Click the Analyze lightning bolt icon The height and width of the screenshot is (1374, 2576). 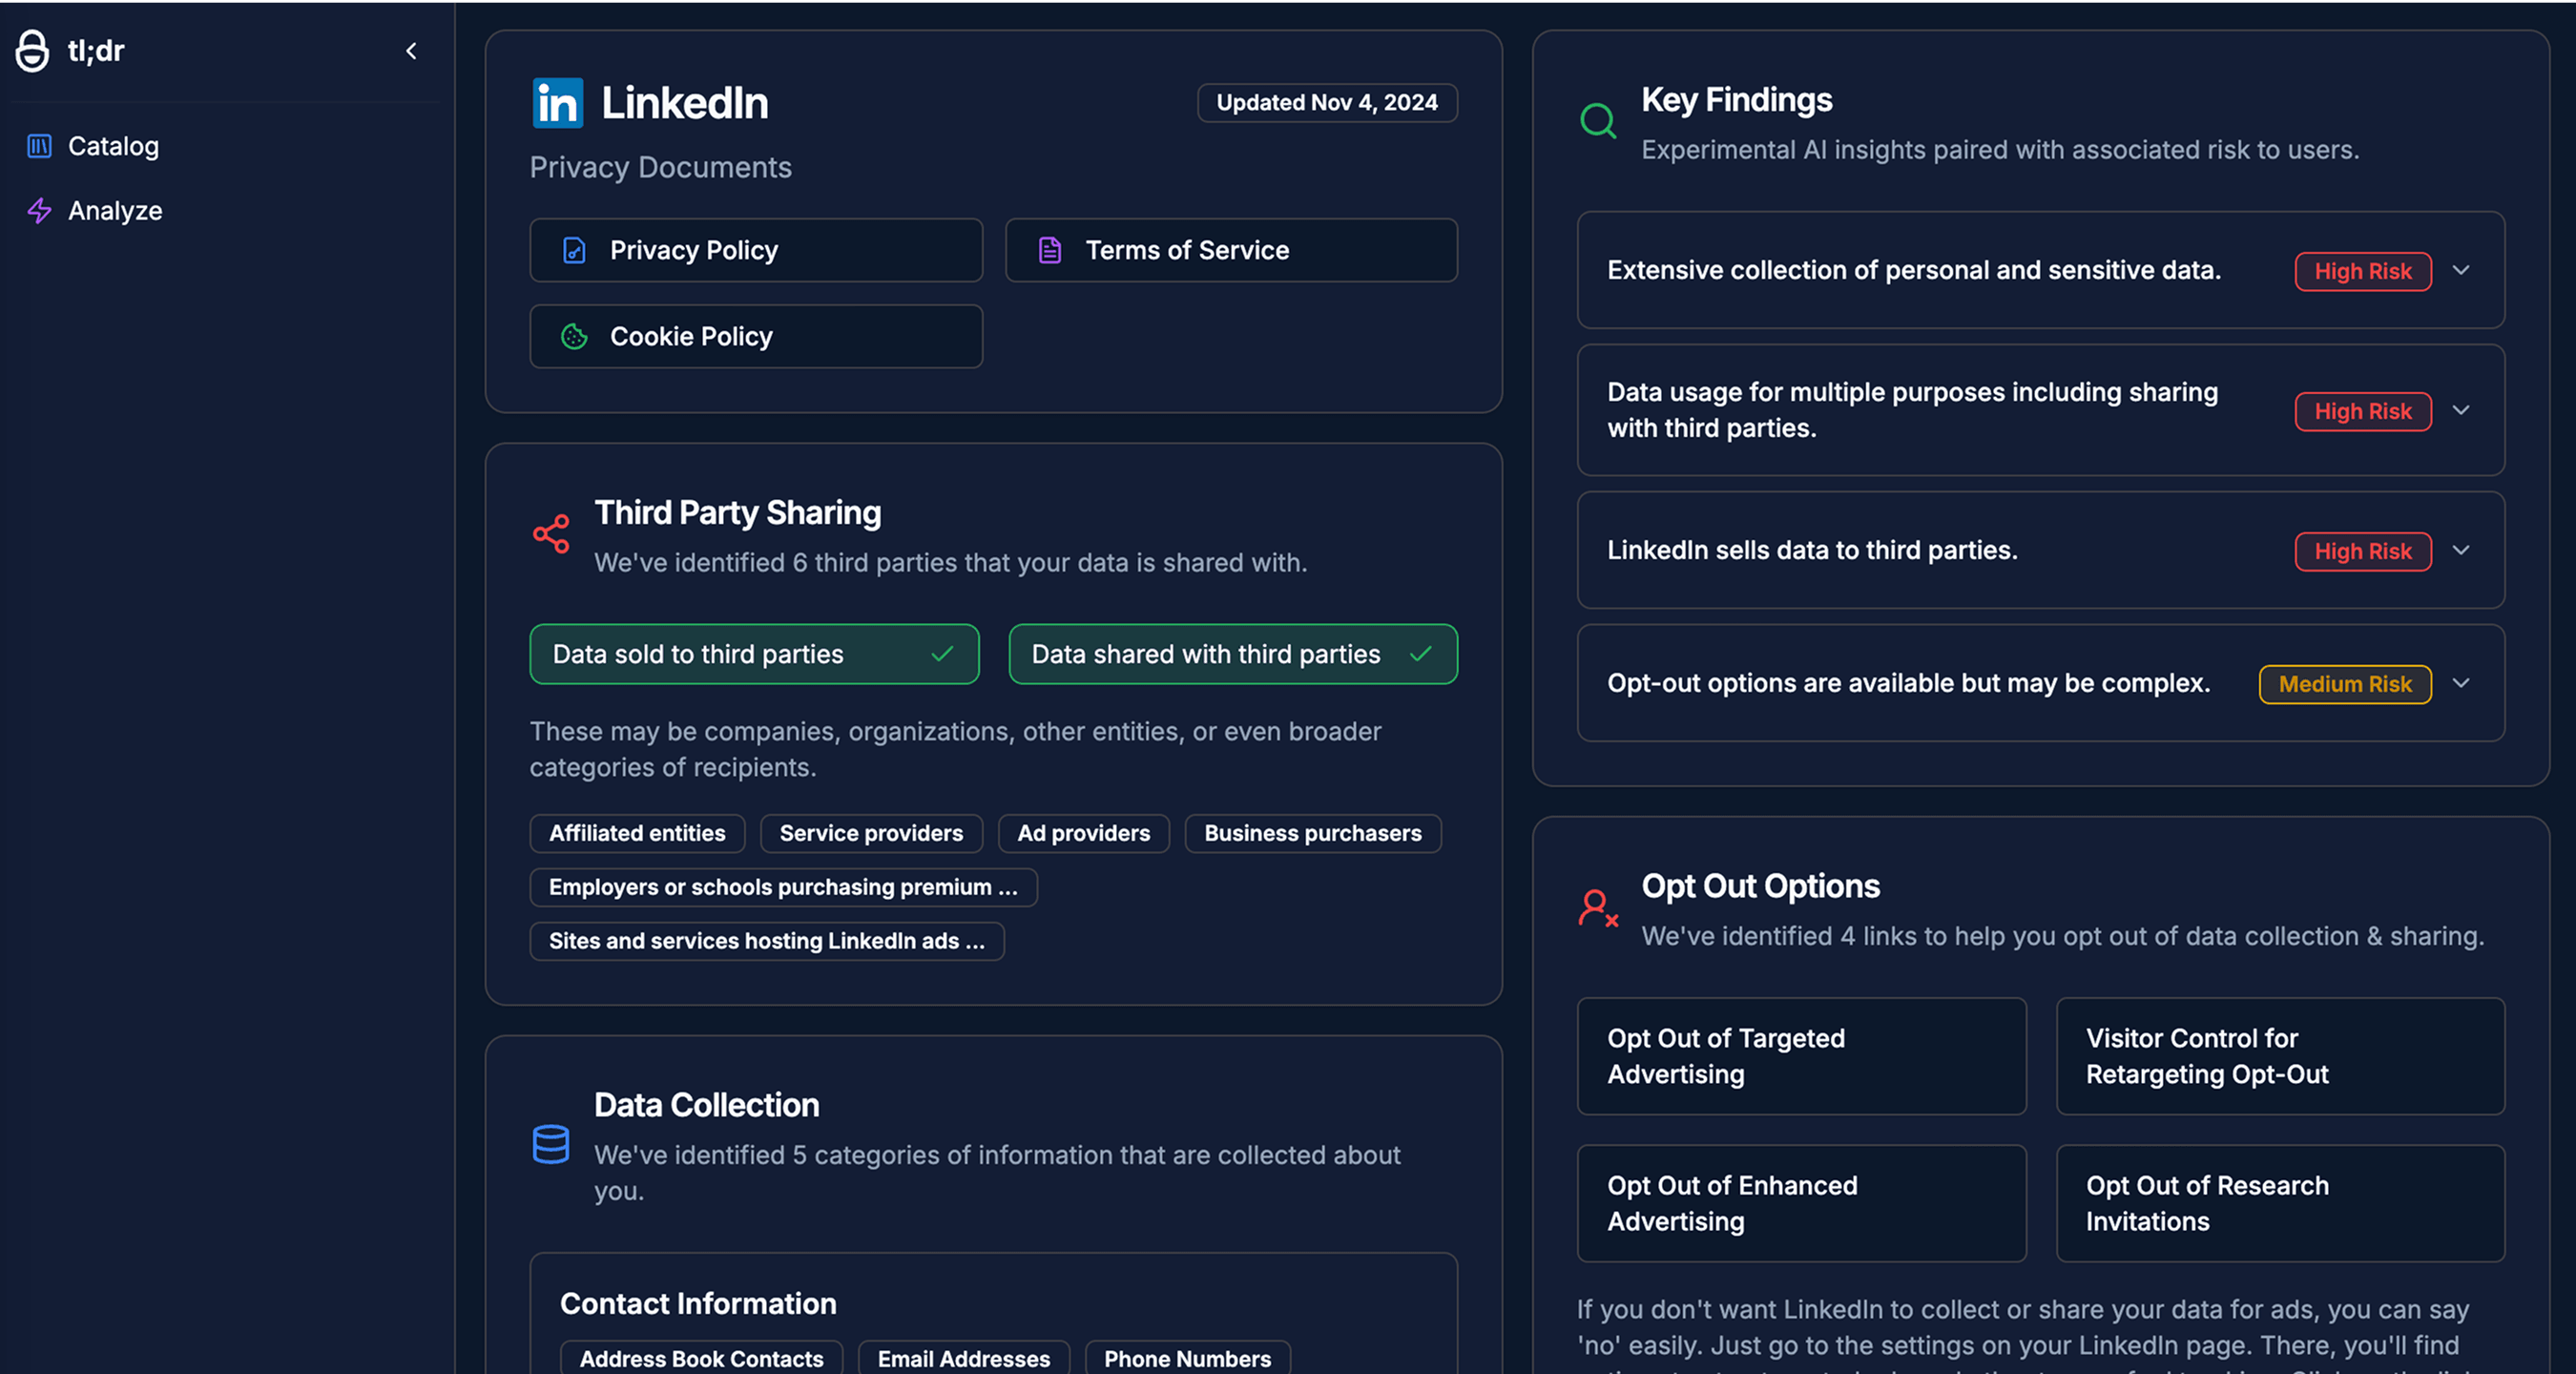tap(39, 210)
